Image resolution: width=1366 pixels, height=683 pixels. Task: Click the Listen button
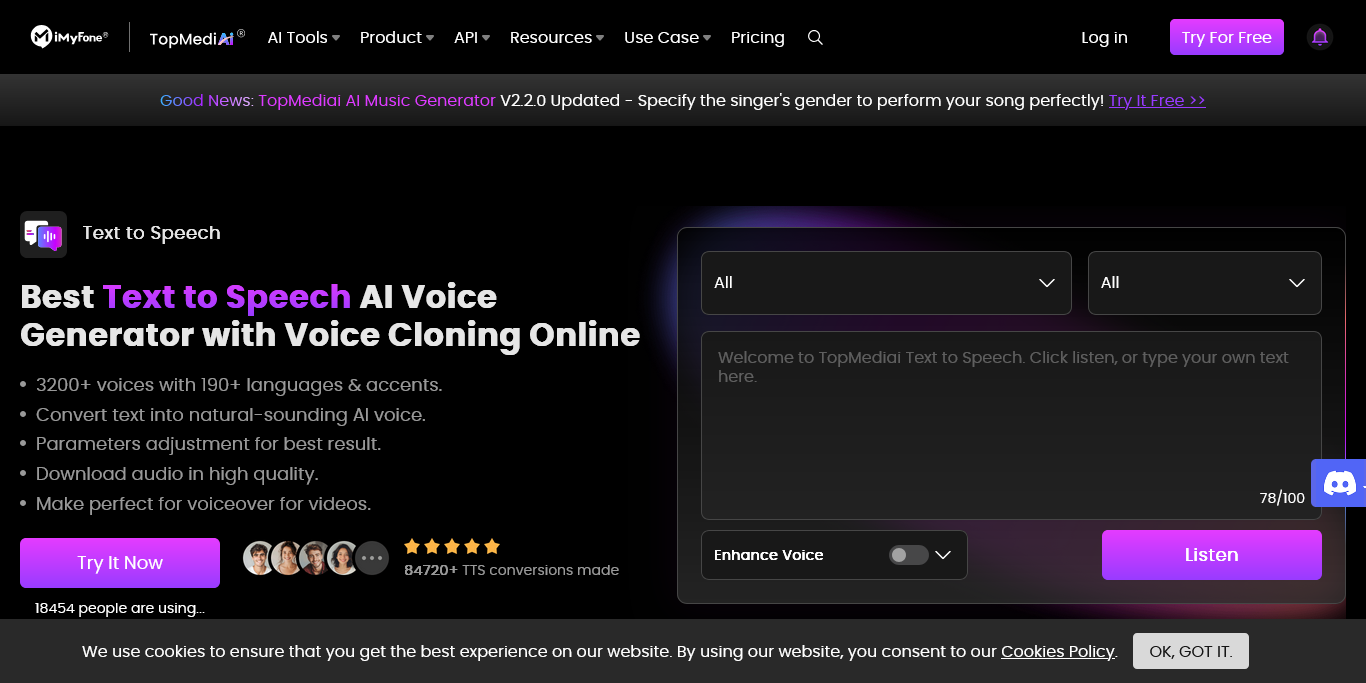(1212, 555)
